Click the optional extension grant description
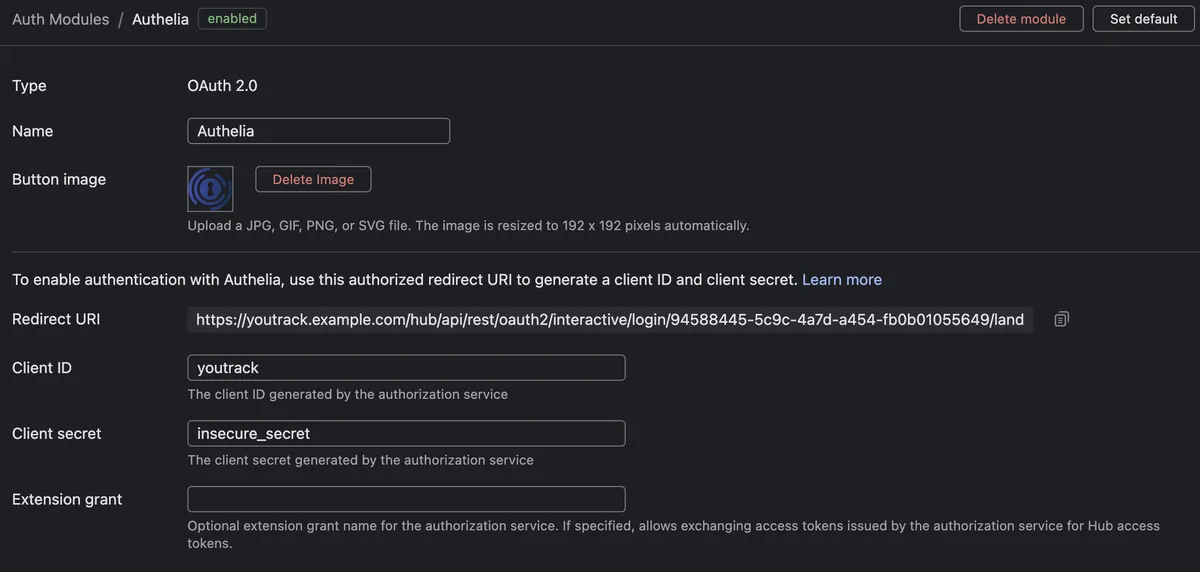 (x=674, y=534)
